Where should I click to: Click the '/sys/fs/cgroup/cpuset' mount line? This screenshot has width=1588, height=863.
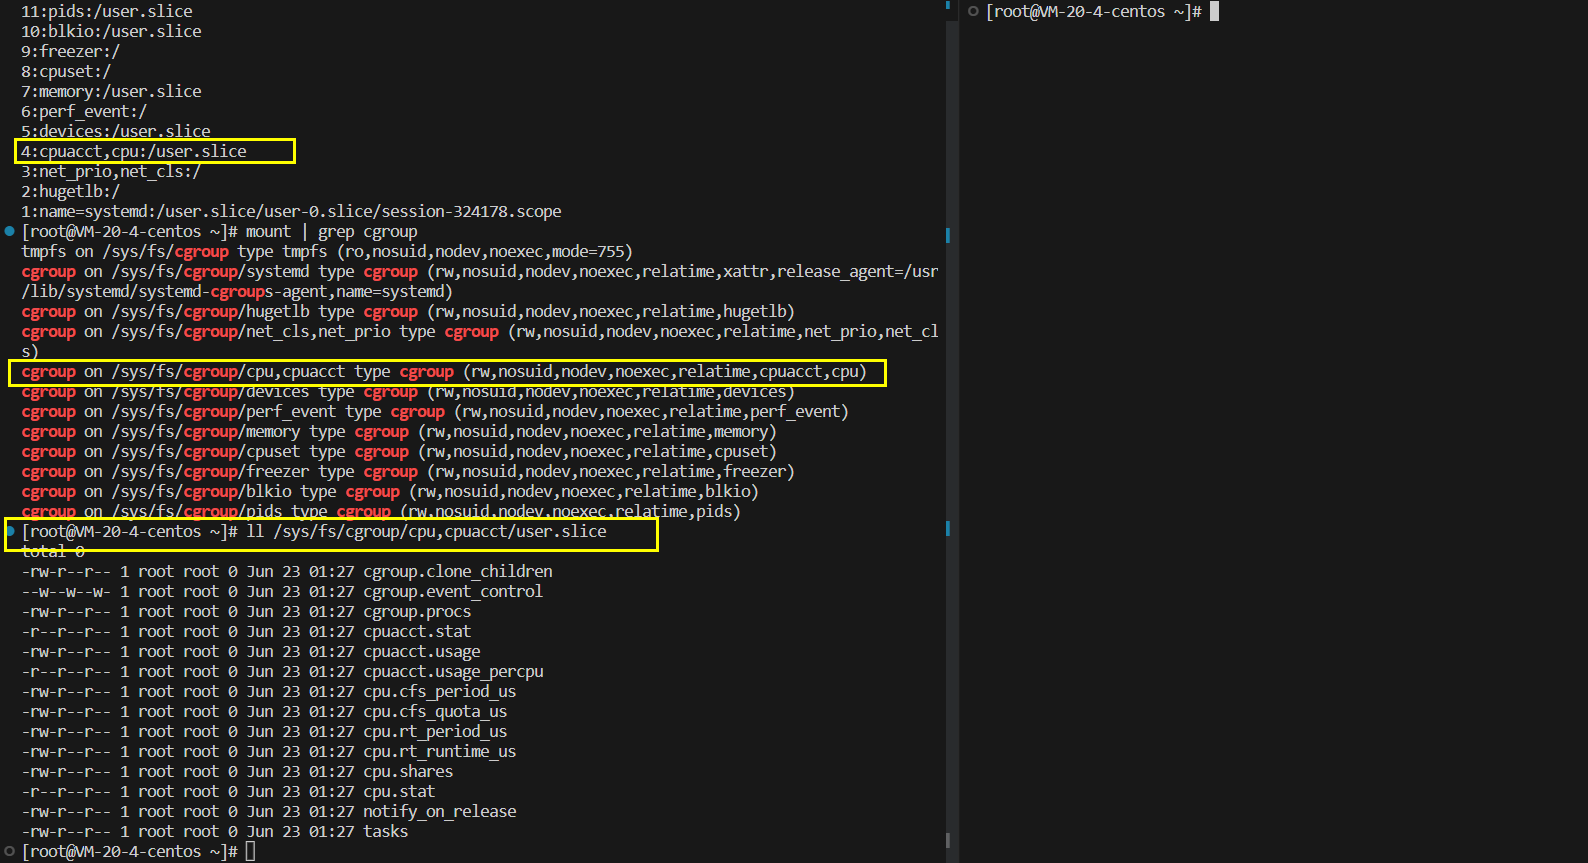pyautogui.click(x=399, y=451)
